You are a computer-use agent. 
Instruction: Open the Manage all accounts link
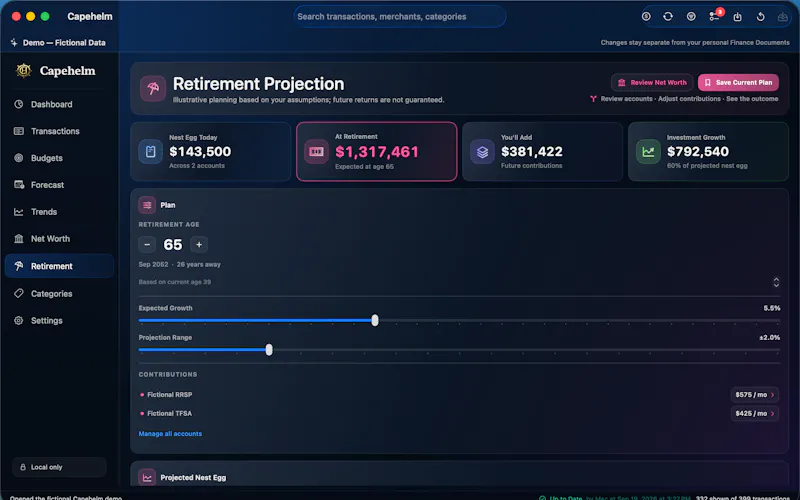point(170,434)
